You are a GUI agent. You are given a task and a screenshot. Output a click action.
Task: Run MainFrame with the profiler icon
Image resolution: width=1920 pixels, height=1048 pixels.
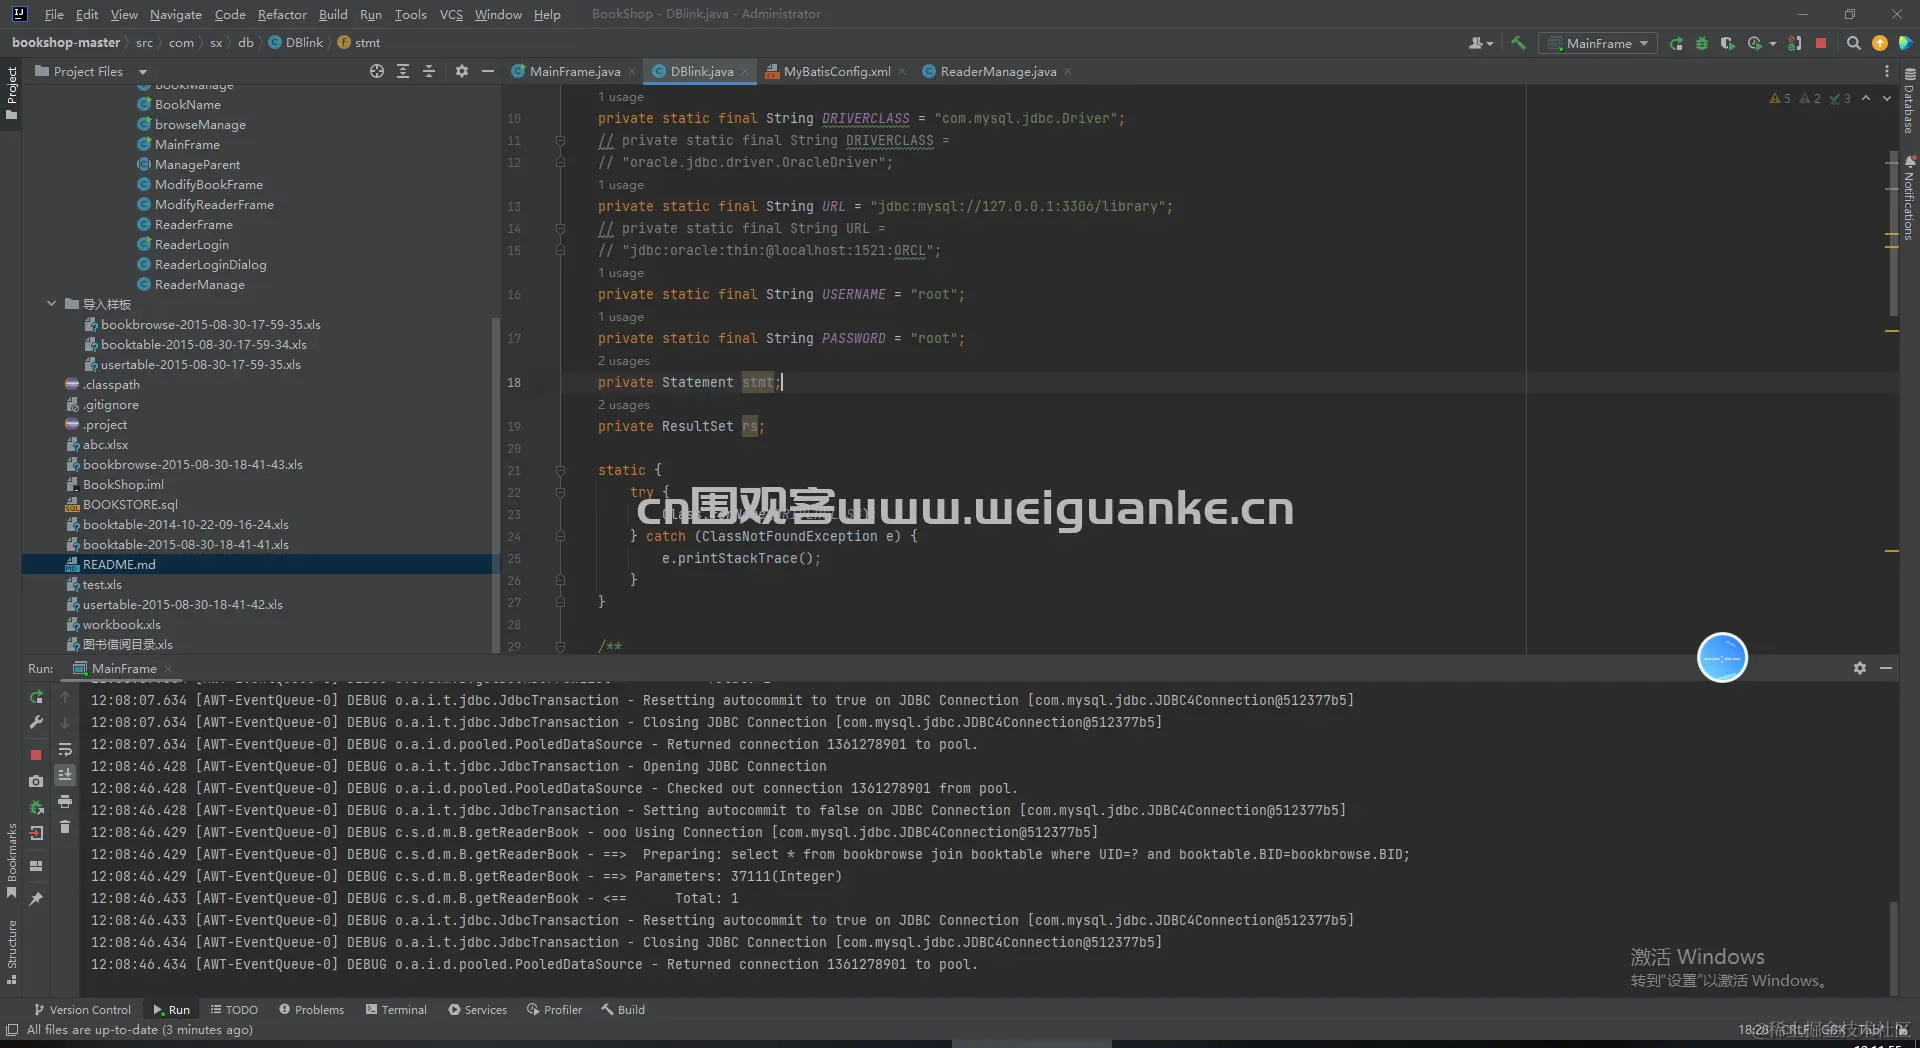pos(1754,43)
